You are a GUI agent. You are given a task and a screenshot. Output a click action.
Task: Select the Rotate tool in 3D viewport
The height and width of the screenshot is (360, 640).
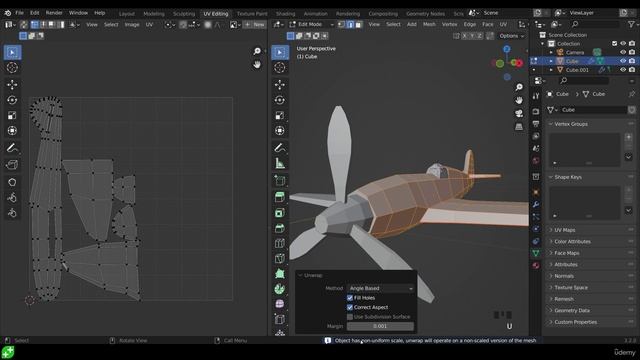pos(280,100)
